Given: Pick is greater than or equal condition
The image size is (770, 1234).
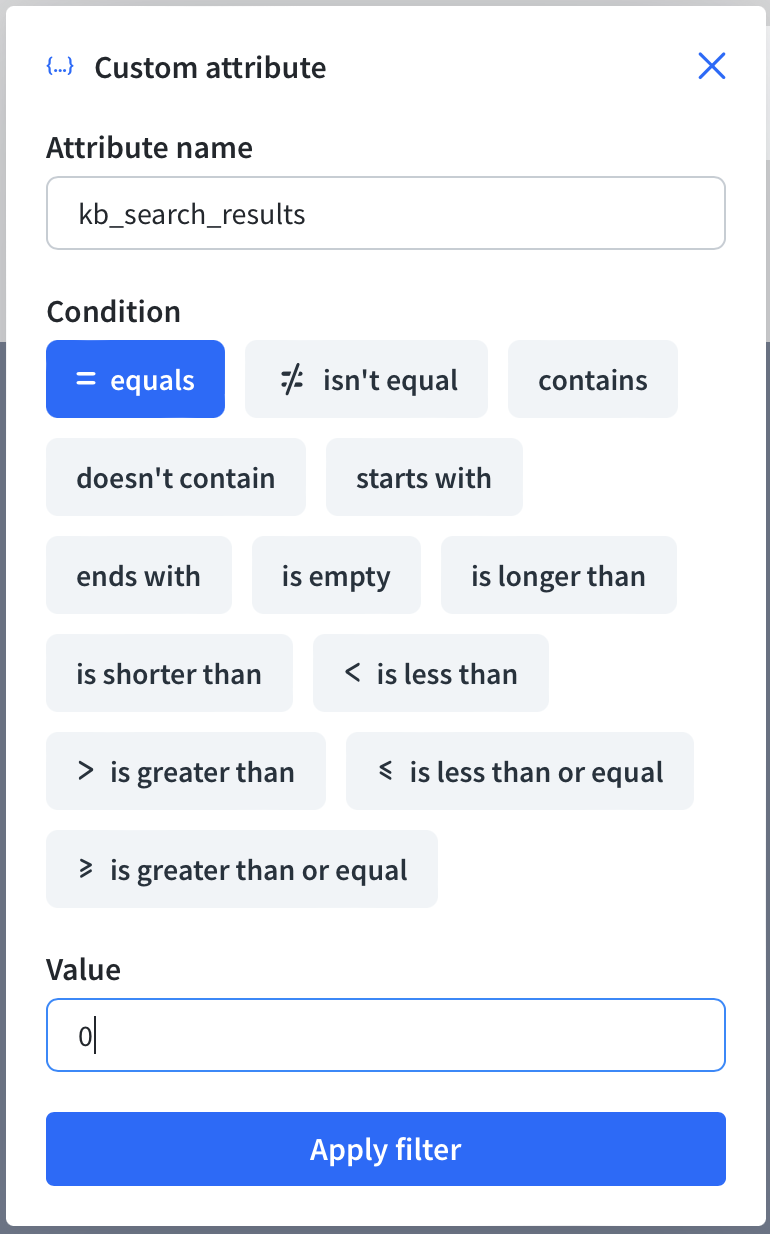Looking at the screenshot, I should click(242, 869).
